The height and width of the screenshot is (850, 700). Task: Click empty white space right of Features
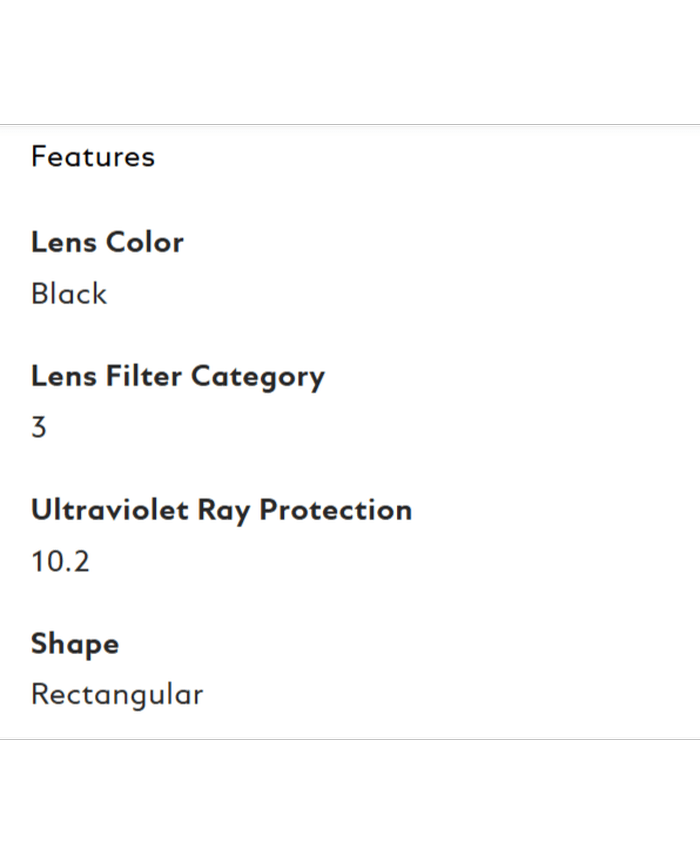tap(450, 157)
